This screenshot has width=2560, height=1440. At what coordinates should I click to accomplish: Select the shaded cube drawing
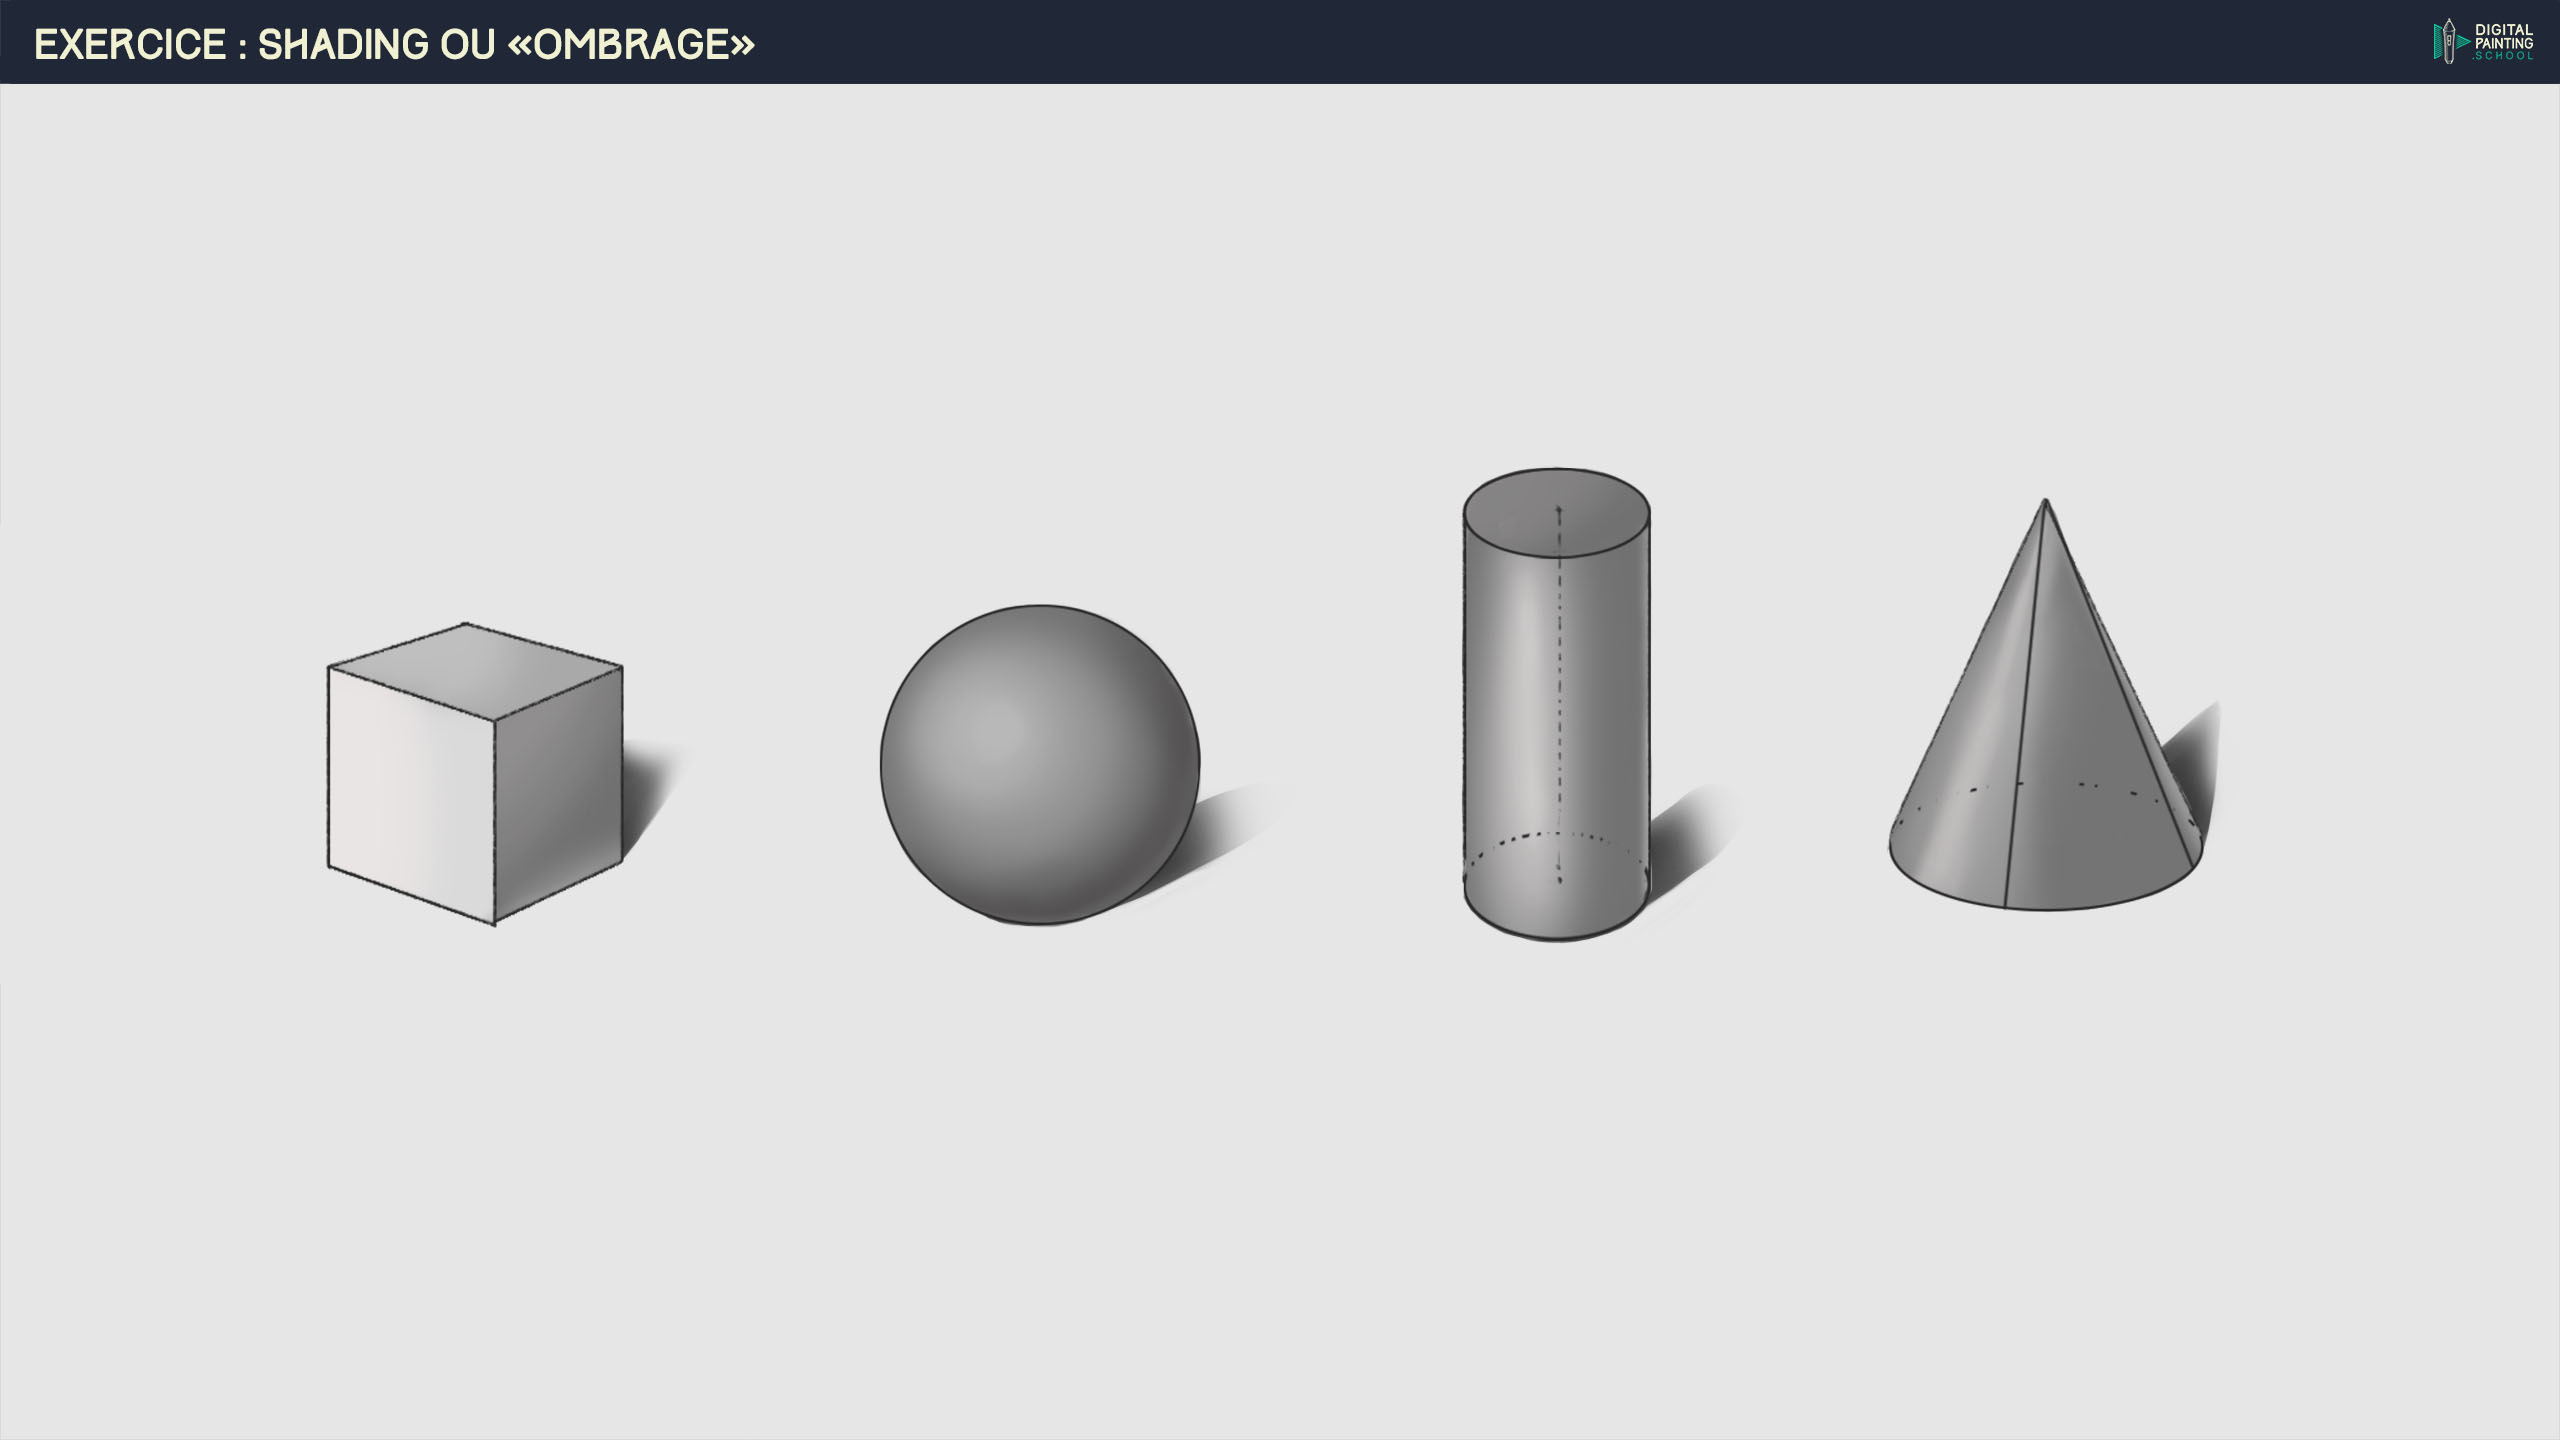click(x=475, y=775)
